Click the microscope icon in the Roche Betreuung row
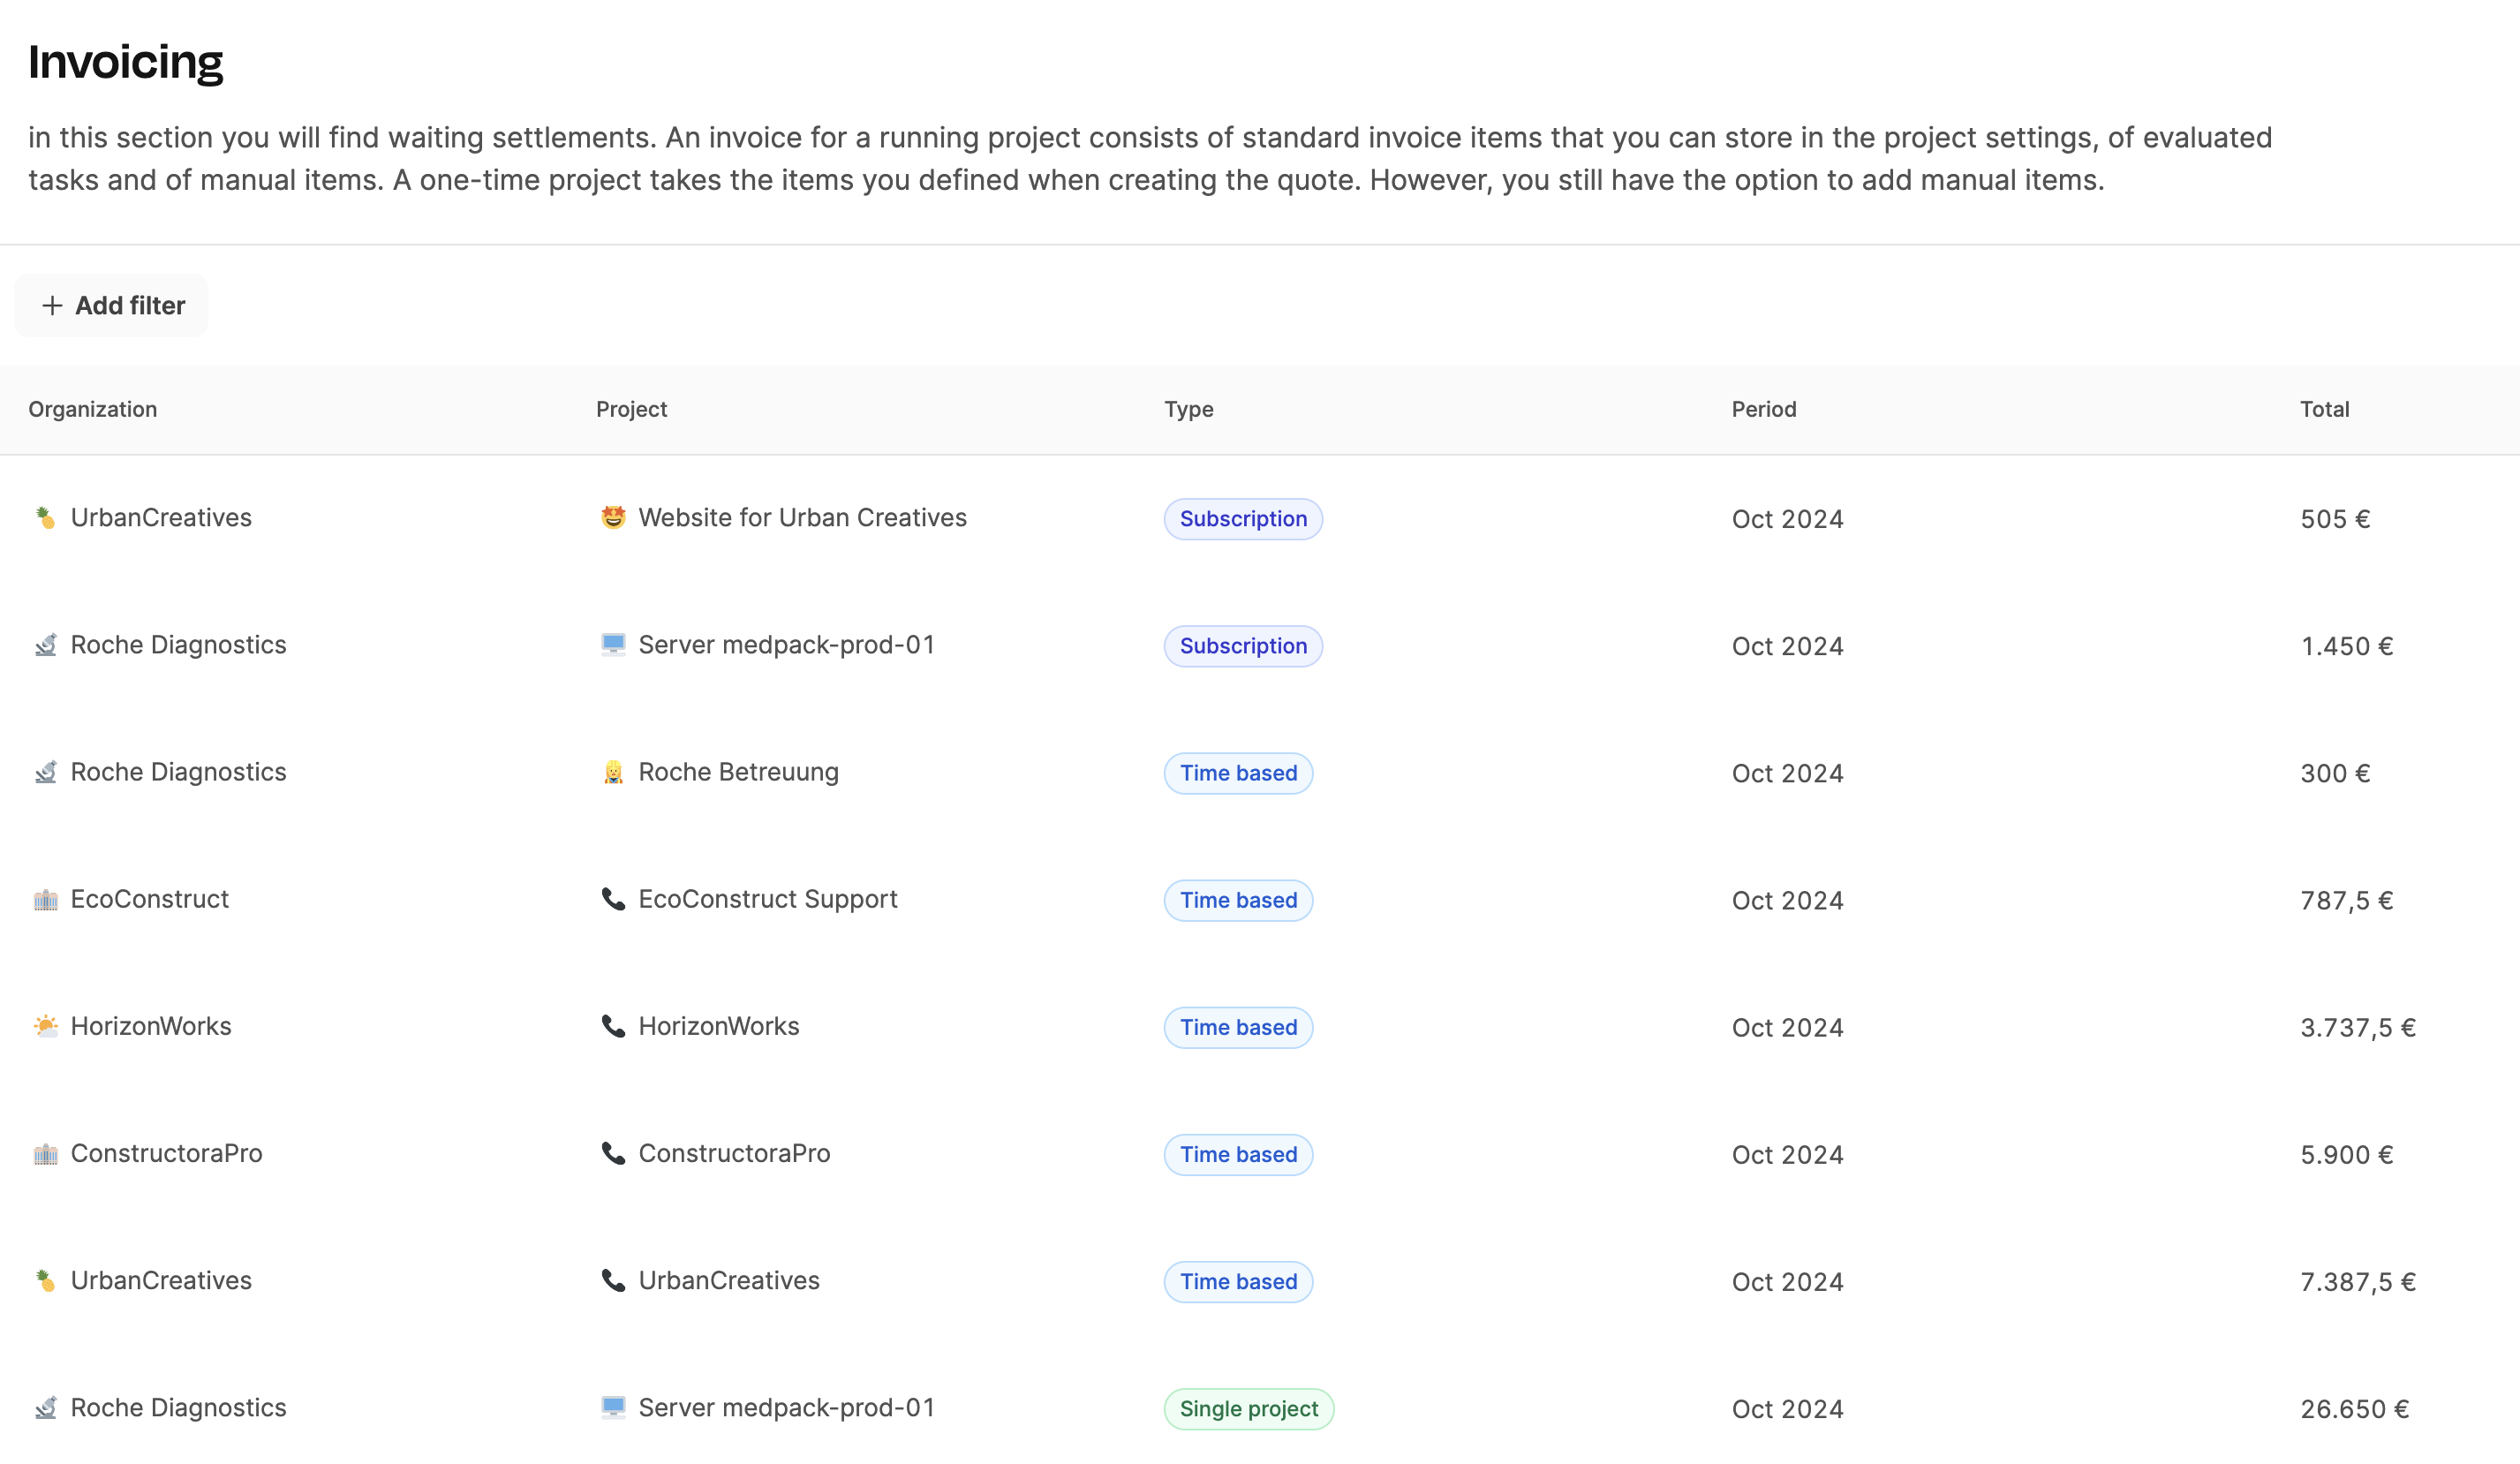 45,772
